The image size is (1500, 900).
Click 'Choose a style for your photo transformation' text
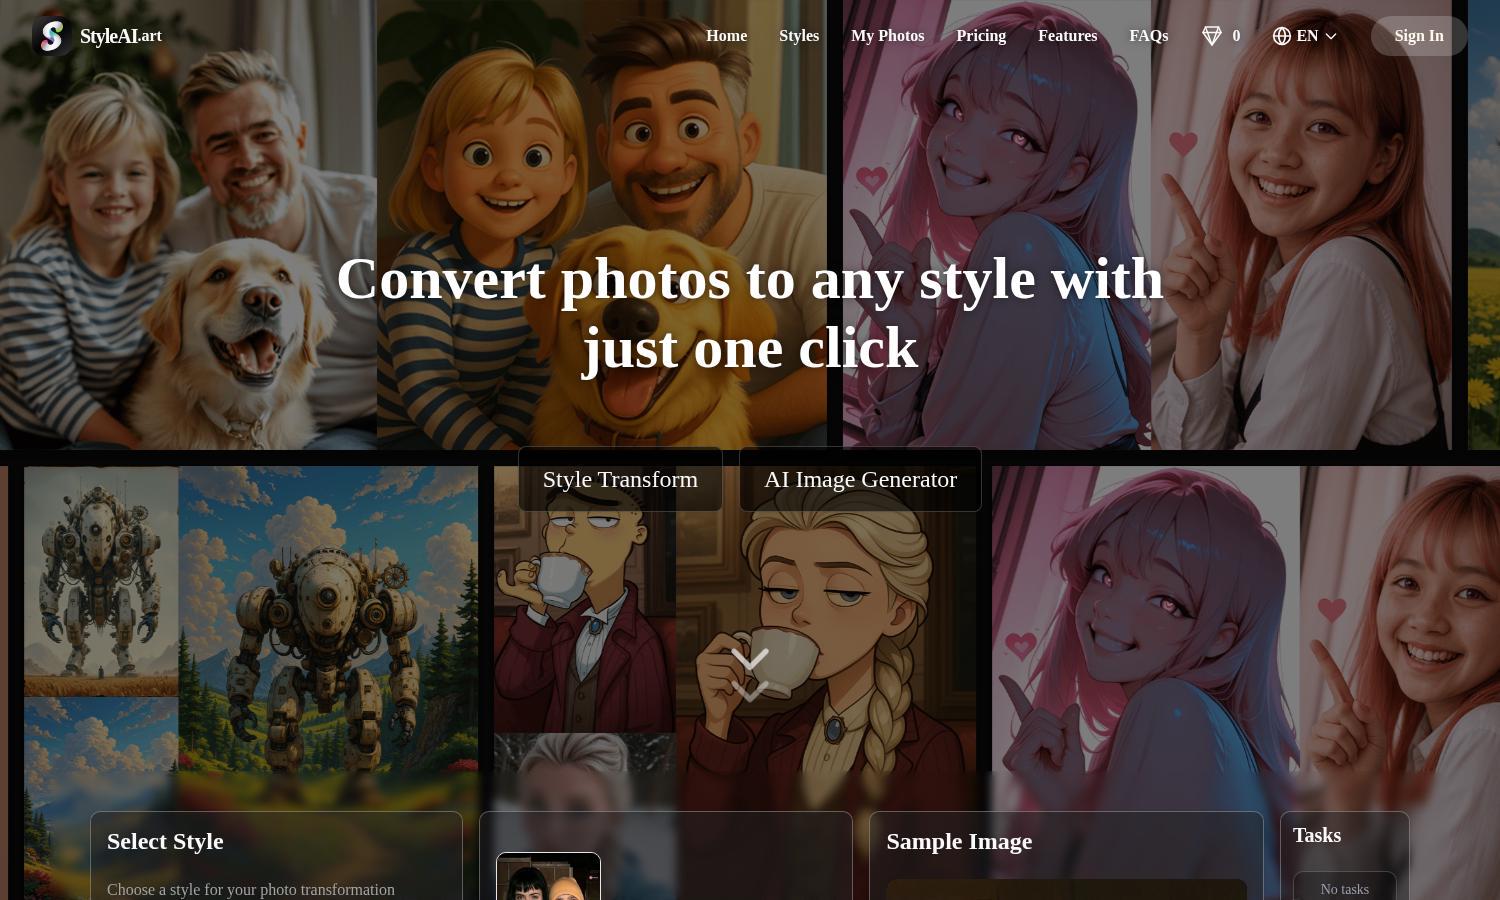click(251, 889)
